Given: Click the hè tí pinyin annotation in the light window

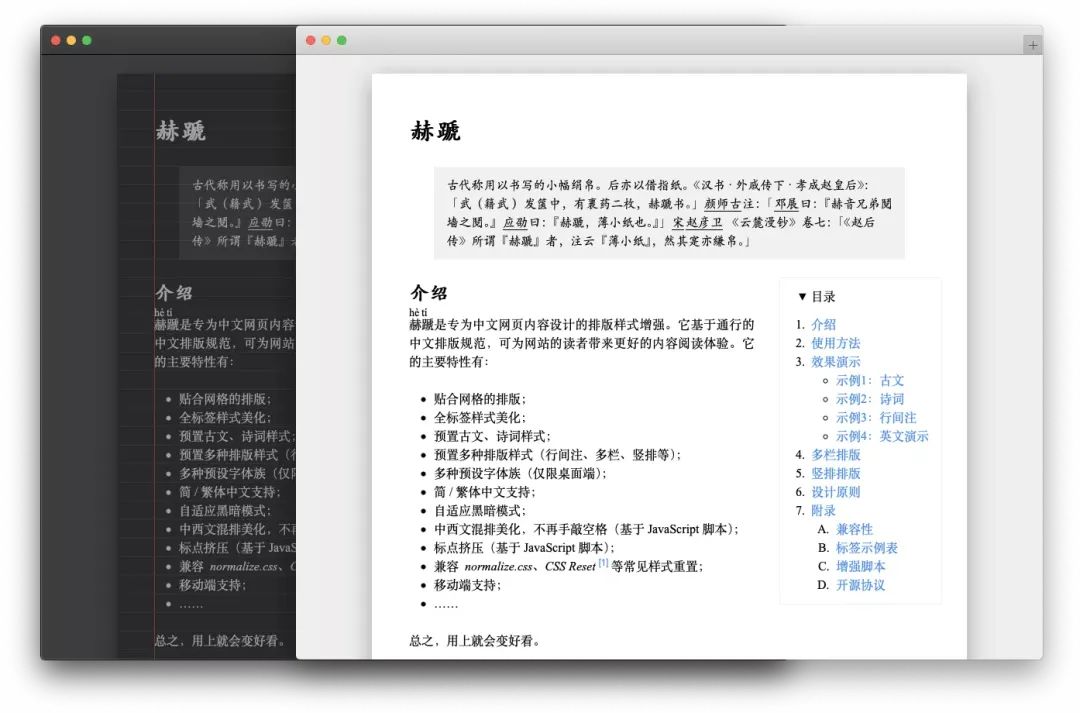Looking at the screenshot, I should click(x=418, y=312).
